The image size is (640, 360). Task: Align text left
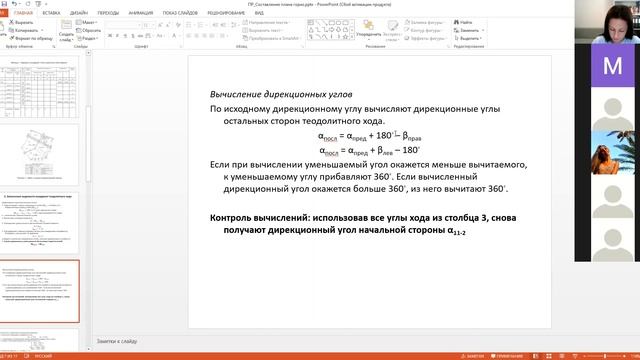click(x=189, y=36)
